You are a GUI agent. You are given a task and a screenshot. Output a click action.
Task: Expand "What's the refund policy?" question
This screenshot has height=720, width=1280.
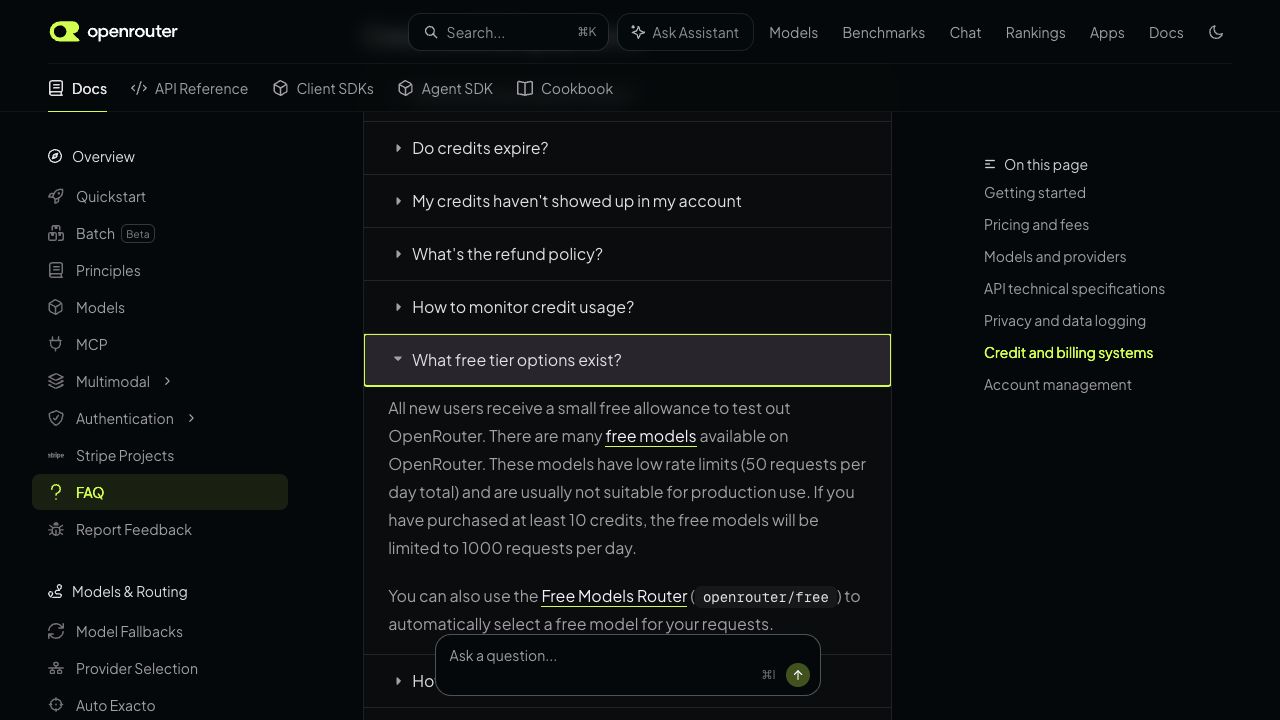click(627, 254)
